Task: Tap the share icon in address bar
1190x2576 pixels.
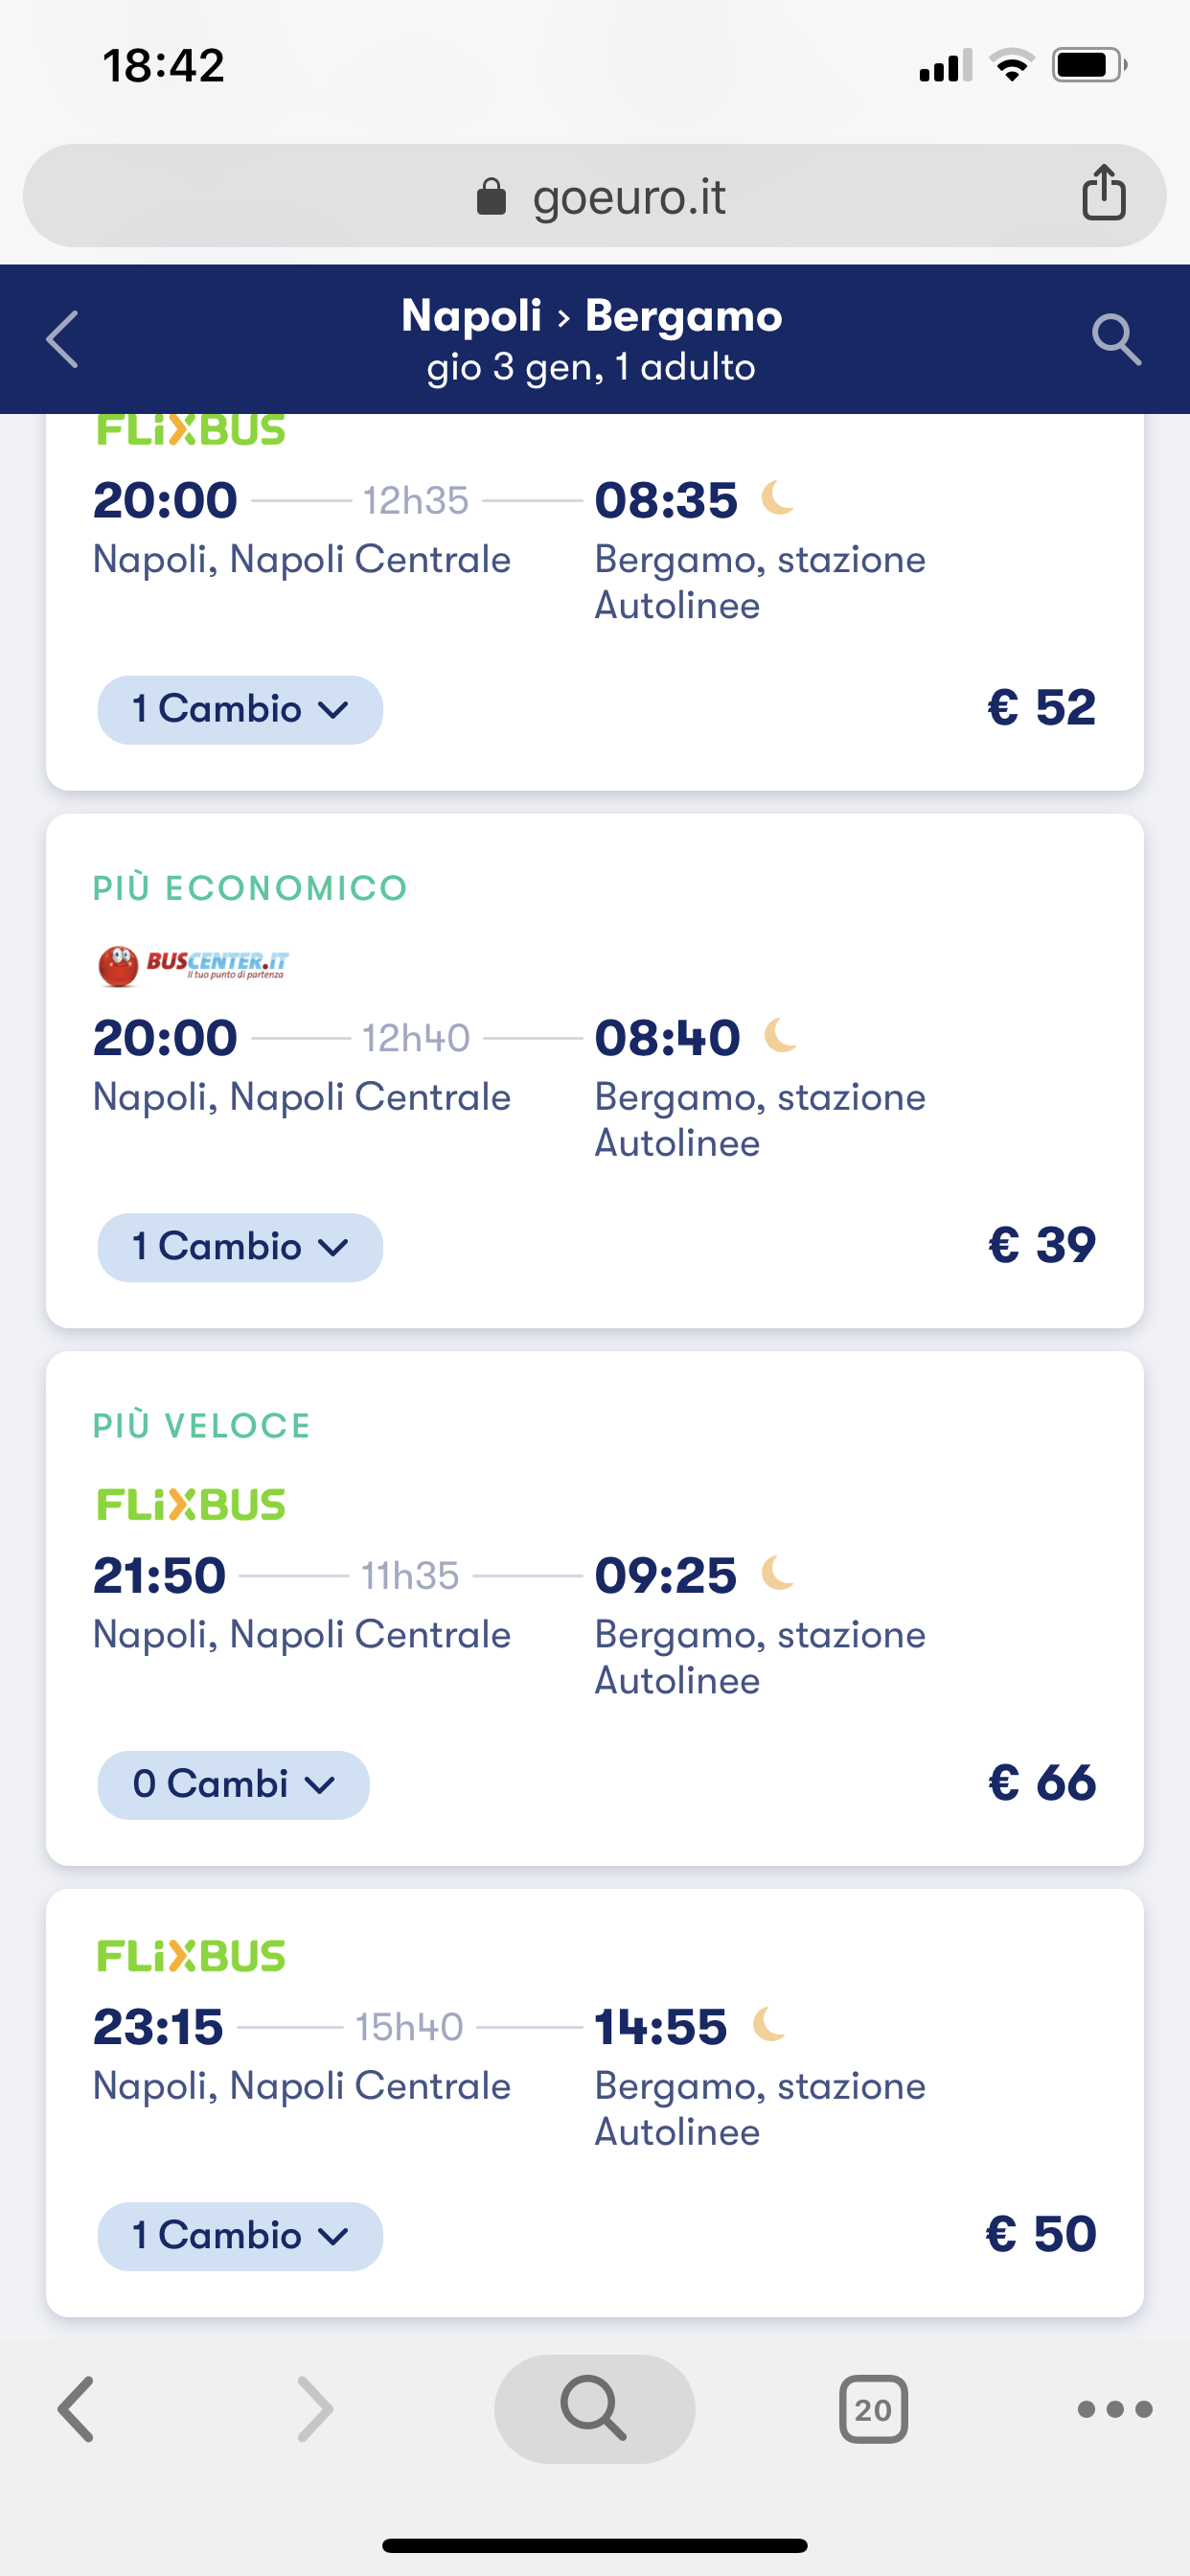Action: (x=1103, y=193)
